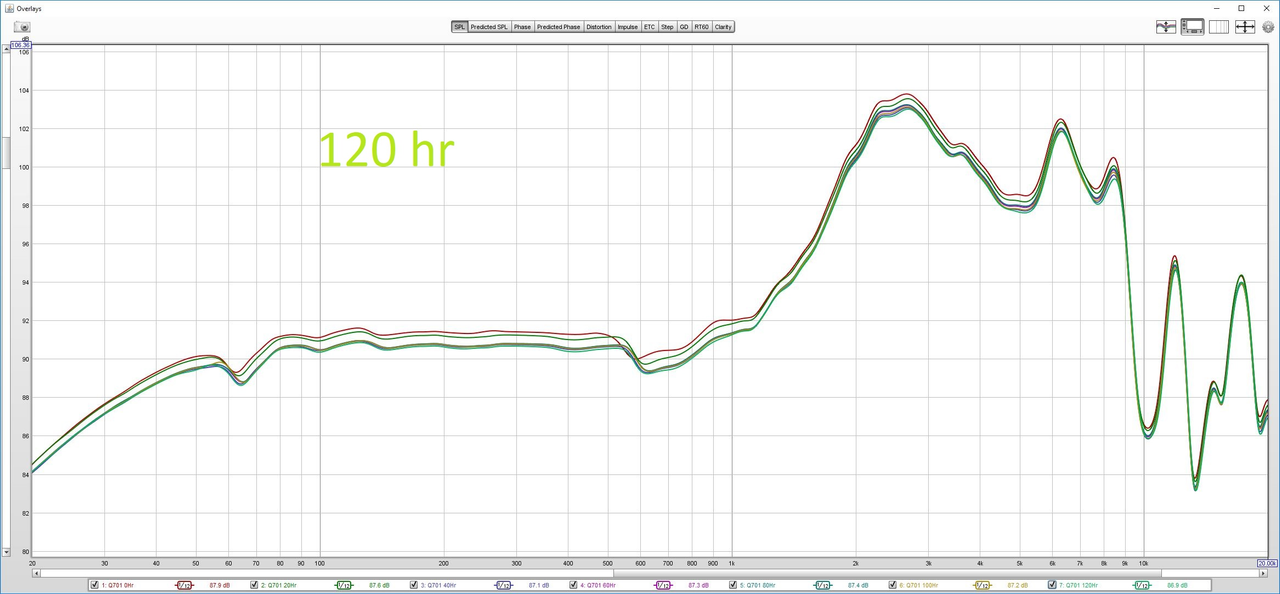Click the frequency axis grid icon

pyautogui.click(x=1218, y=27)
